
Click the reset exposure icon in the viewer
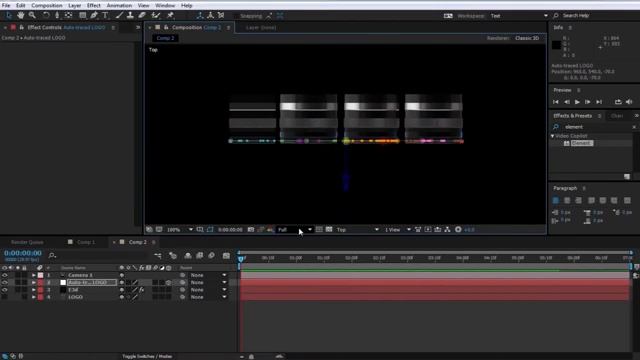click(458, 230)
